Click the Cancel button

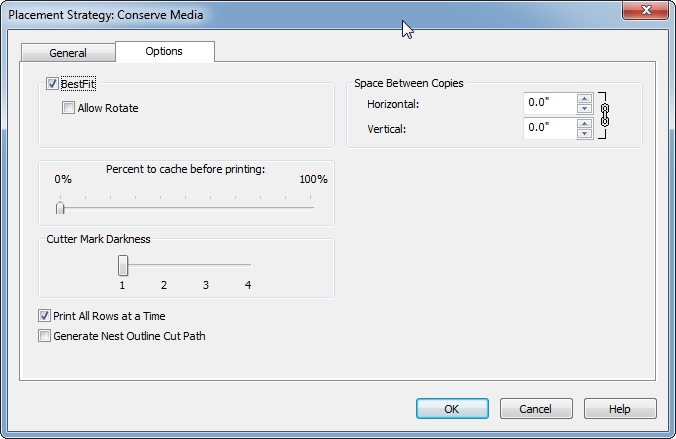click(x=536, y=408)
